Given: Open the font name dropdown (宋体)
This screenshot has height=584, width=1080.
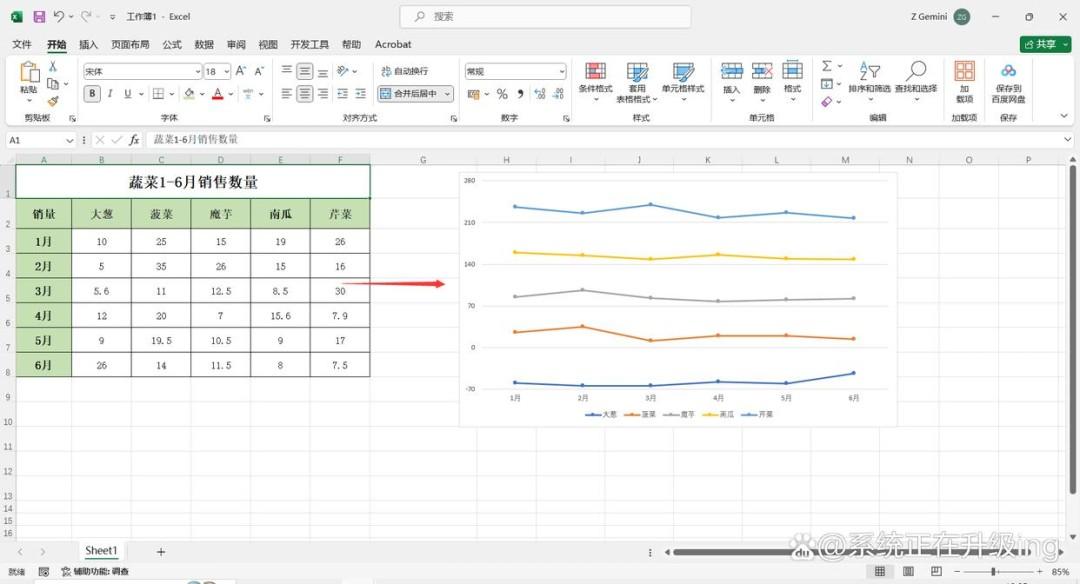Looking at the screenshot, I should click(143, 72).
